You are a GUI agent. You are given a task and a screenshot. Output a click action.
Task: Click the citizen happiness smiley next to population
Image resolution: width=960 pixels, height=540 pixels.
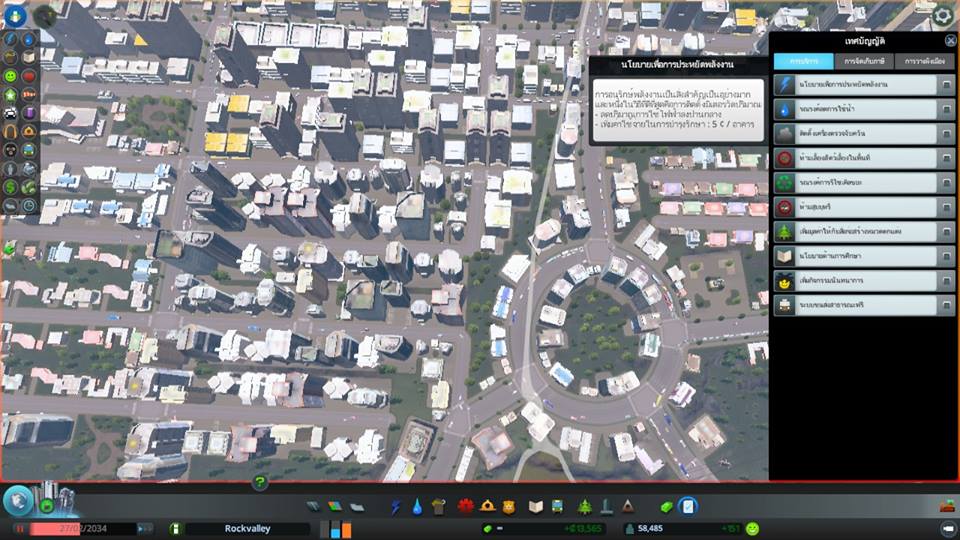(752, 528)
